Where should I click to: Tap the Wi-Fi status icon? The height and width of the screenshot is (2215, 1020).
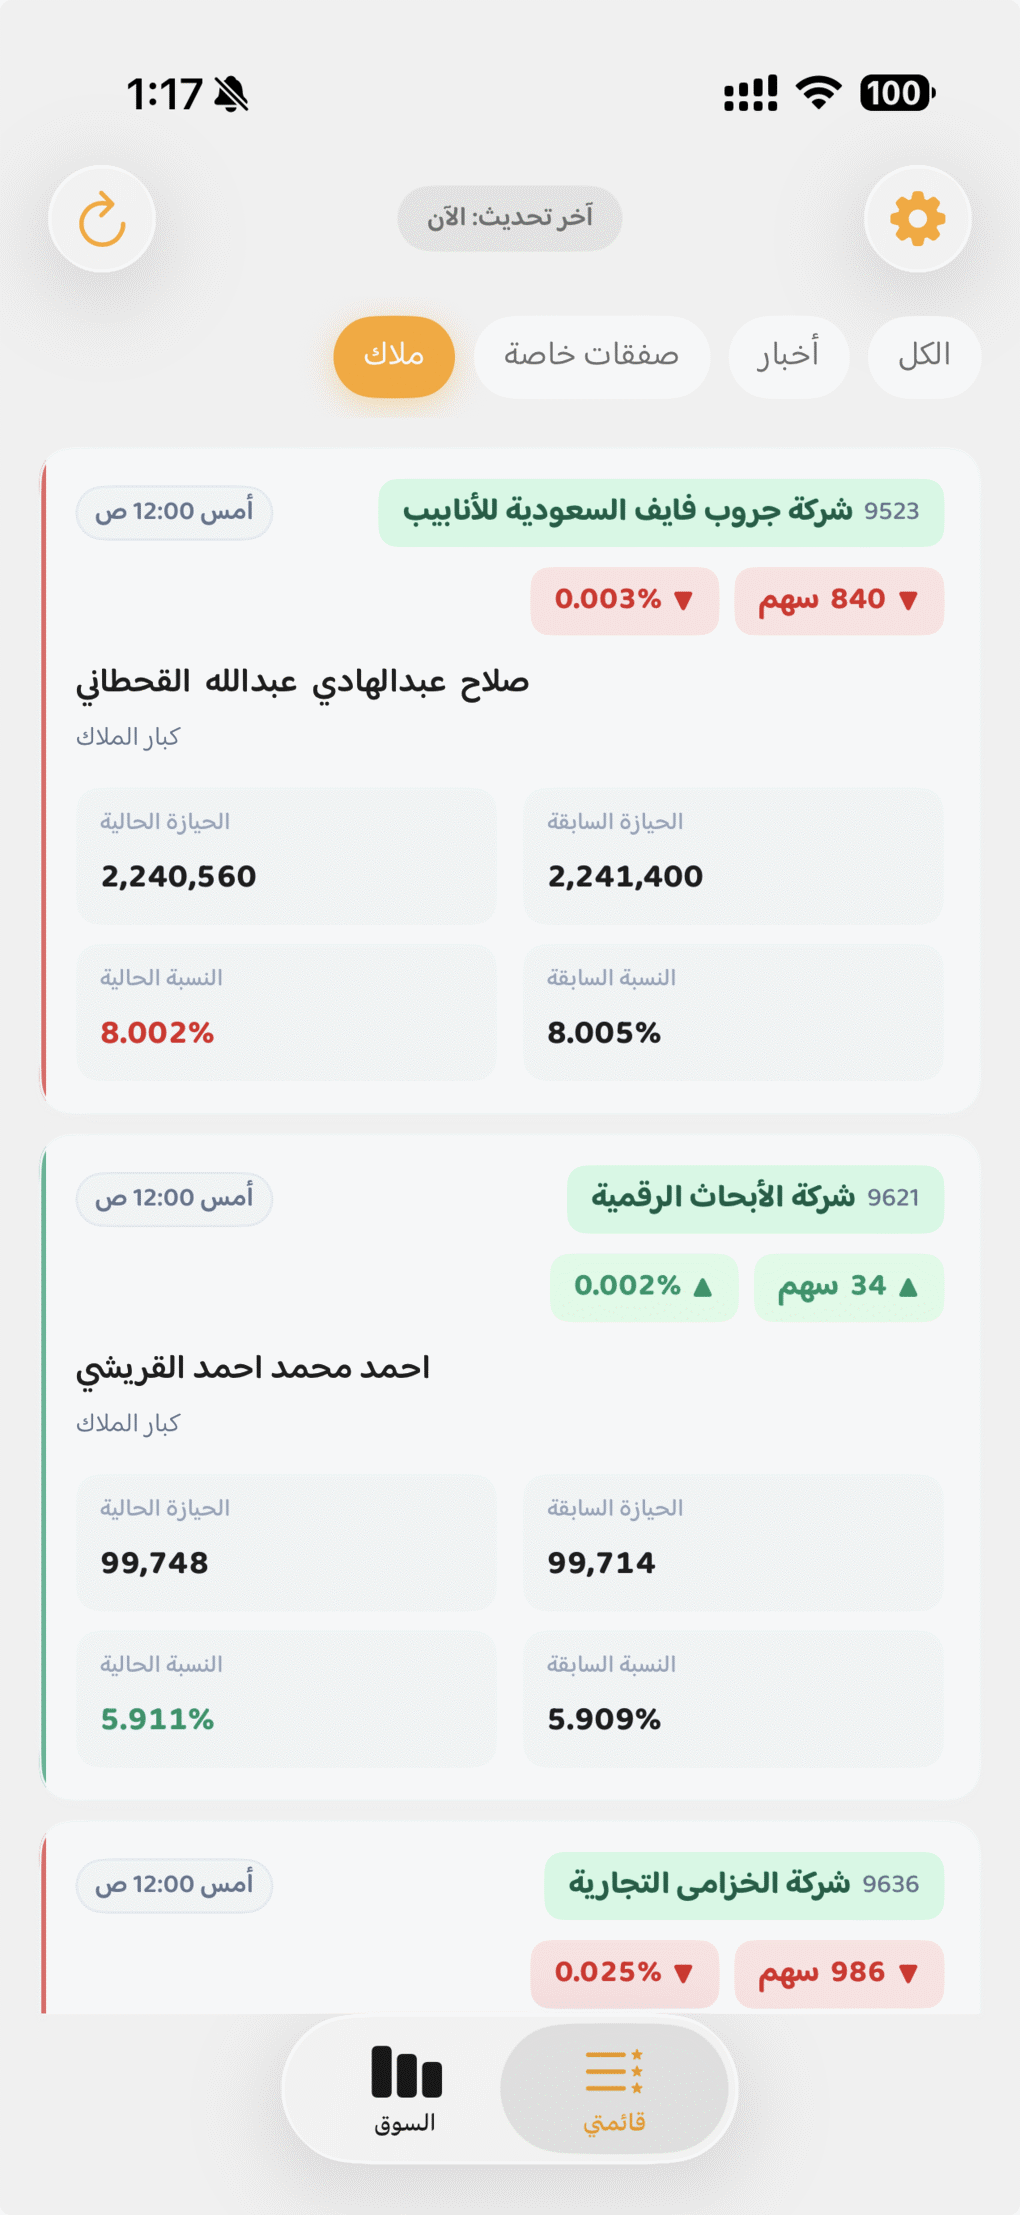pos(818,93)
